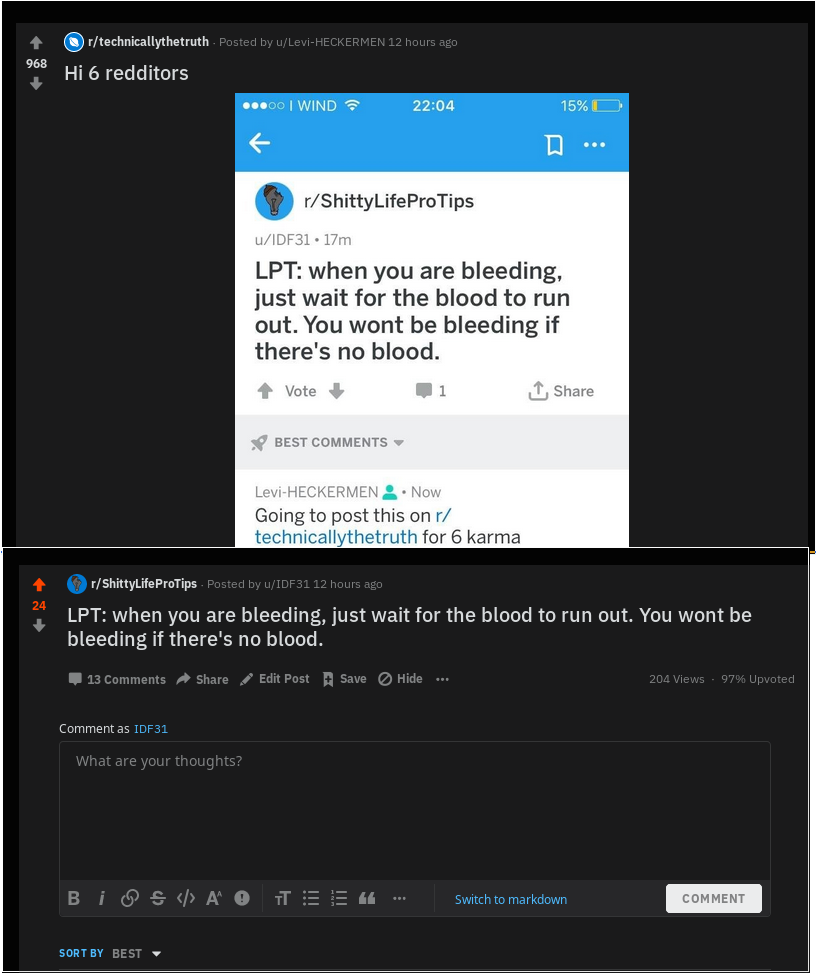This screenshot has width=816, height=973.
Task: Toggle bold formatting in comment editor
Action: click(x=74, y=898)
